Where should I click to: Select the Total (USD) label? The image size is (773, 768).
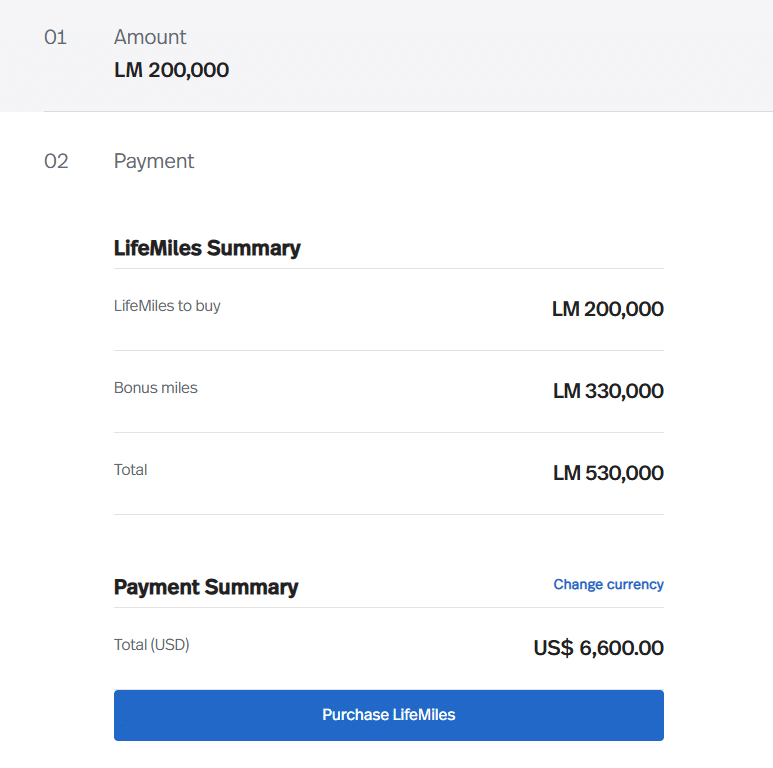pos(152,645)
